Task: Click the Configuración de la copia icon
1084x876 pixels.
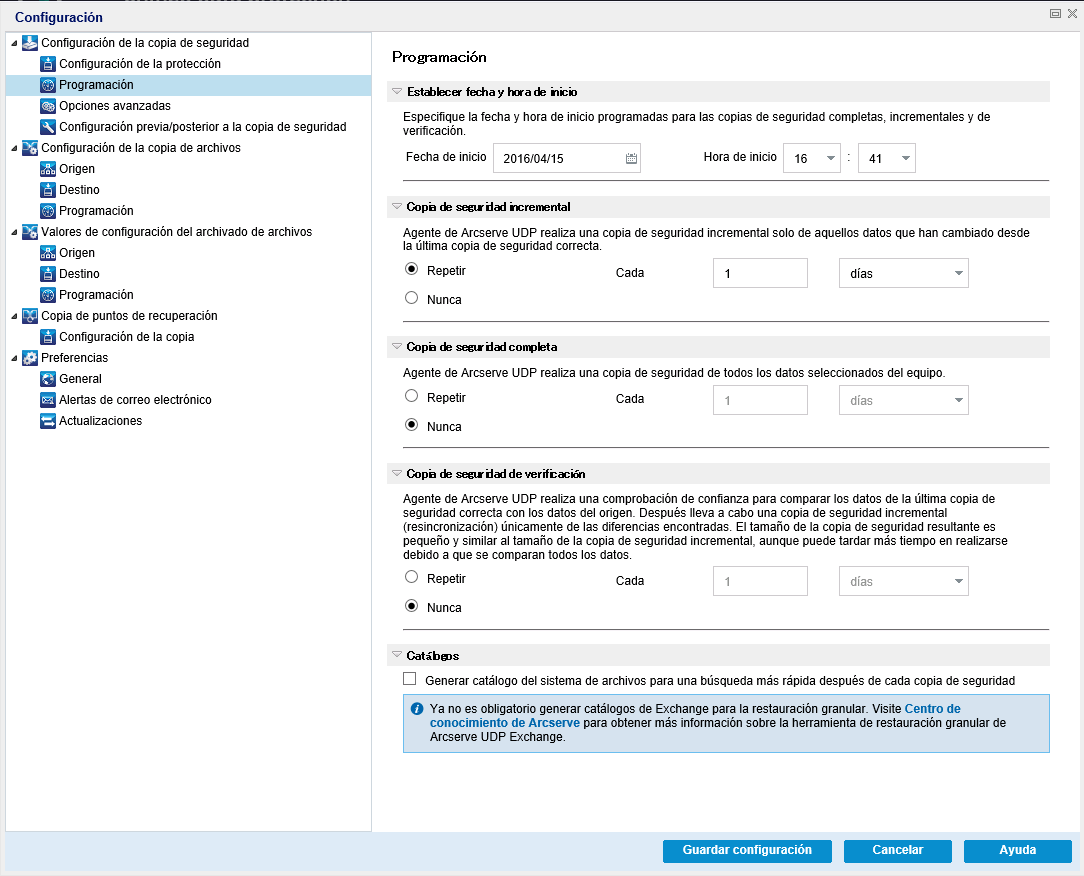Action: tap(48, 337)
